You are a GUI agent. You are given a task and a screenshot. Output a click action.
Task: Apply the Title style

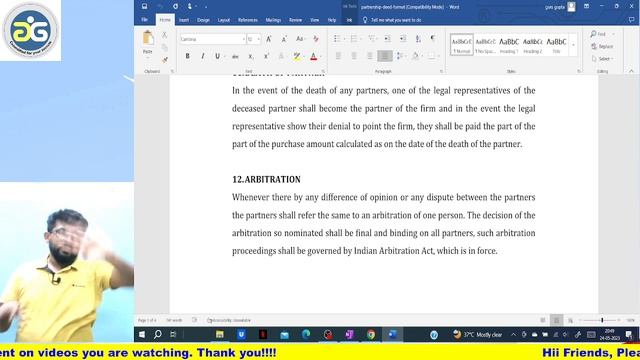tap(556, 44)
